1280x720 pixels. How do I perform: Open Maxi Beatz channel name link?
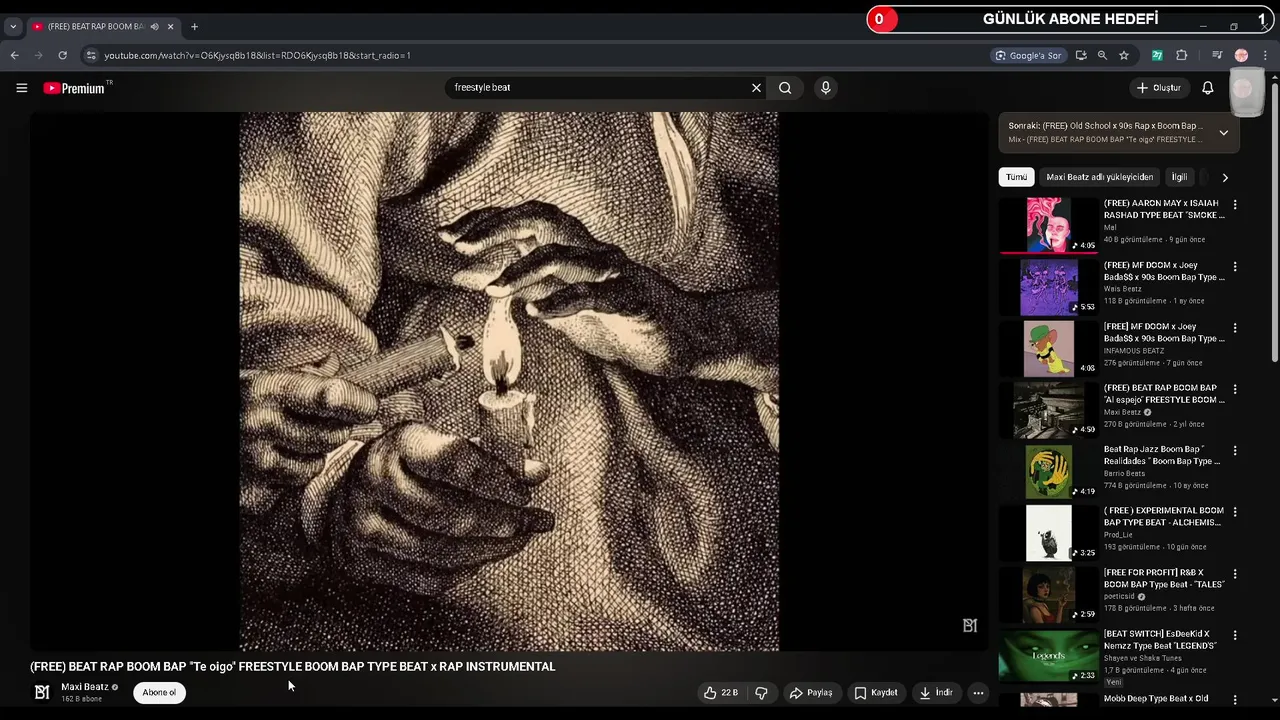85,687
